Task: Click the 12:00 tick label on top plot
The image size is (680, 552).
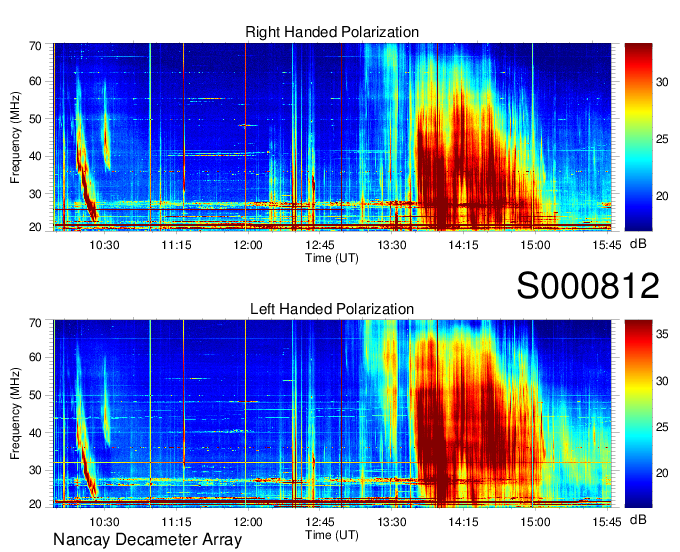Action: pyautogui.click(x=248, y=245)
